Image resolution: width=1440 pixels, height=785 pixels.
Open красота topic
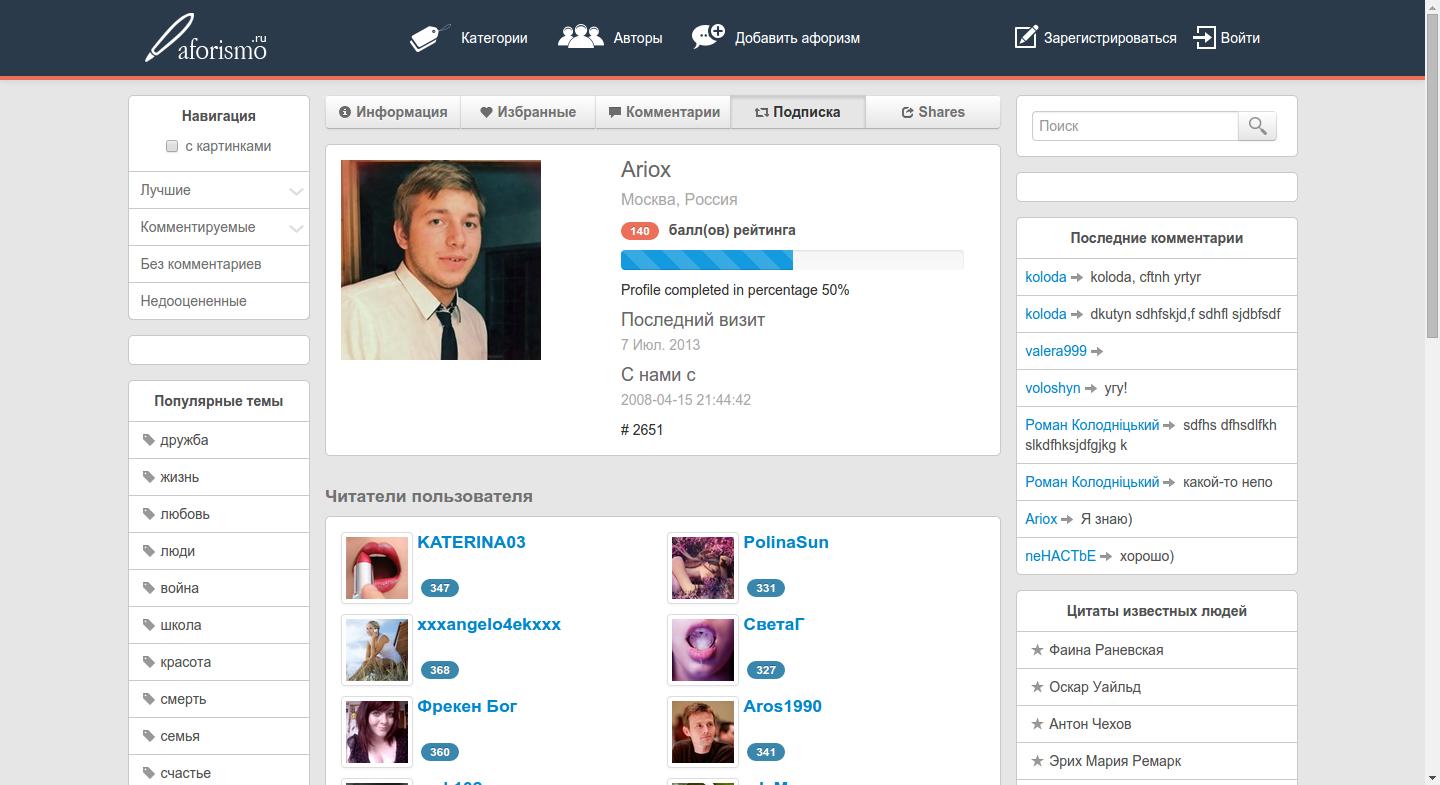pos(185,662)
